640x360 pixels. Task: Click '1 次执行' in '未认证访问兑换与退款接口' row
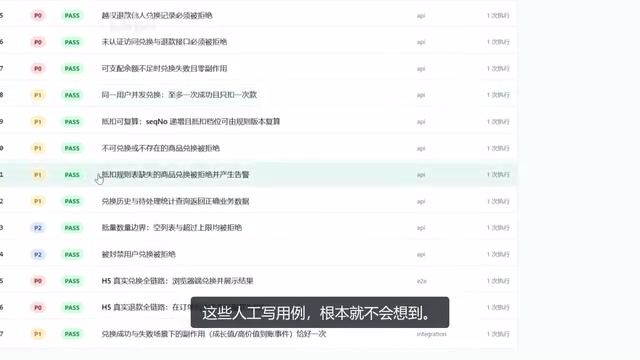pyautogui.click(x=498, y=42)
